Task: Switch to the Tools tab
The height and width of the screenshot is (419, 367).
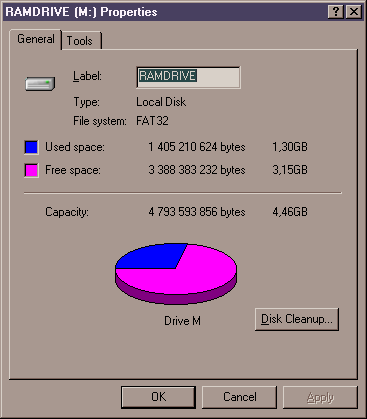Action: pos(81,41)
